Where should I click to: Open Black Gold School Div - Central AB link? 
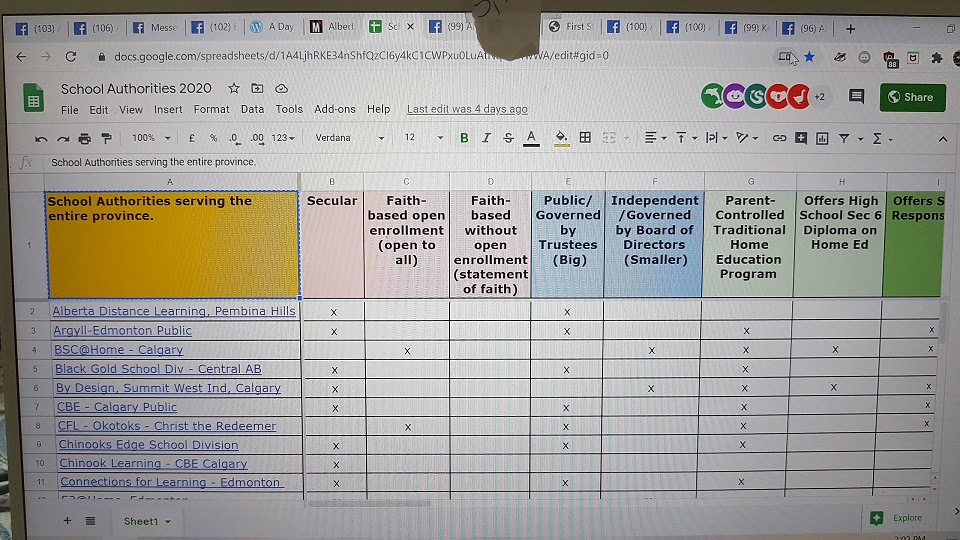158,369
